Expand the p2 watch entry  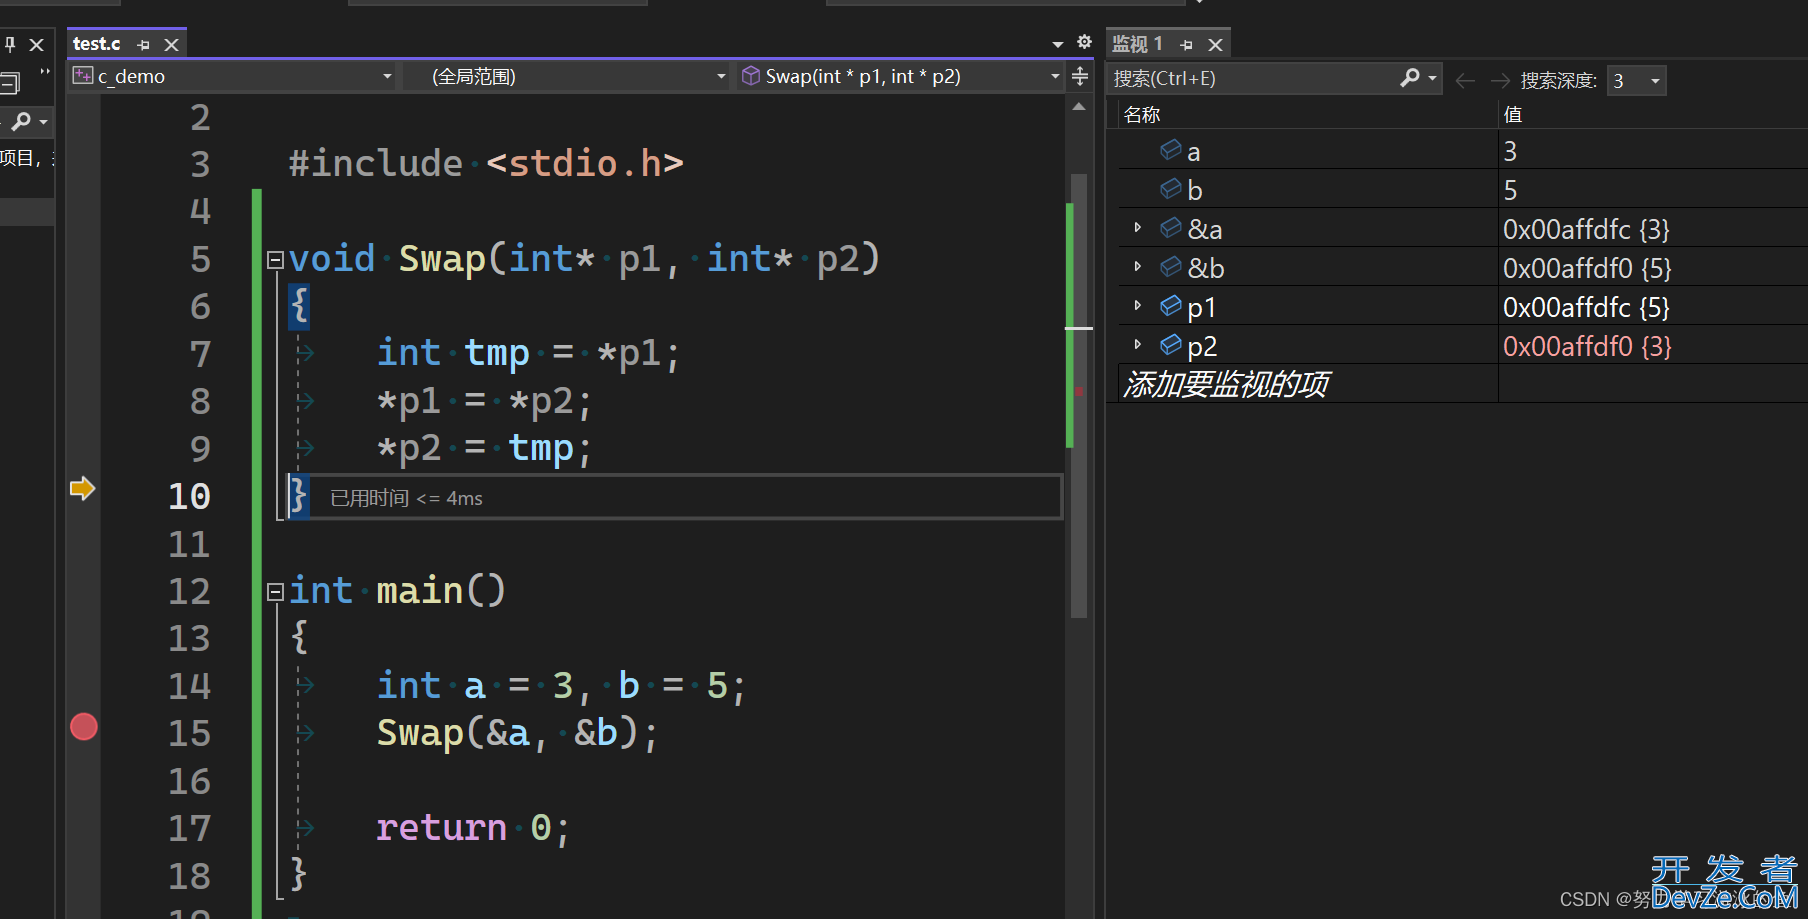[x=1137, y=345]
